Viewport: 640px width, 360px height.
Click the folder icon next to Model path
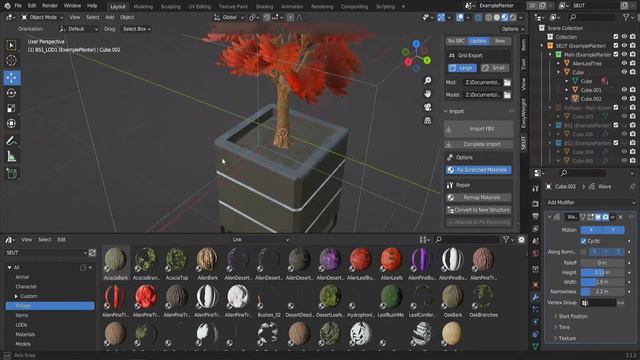[507, 95]
